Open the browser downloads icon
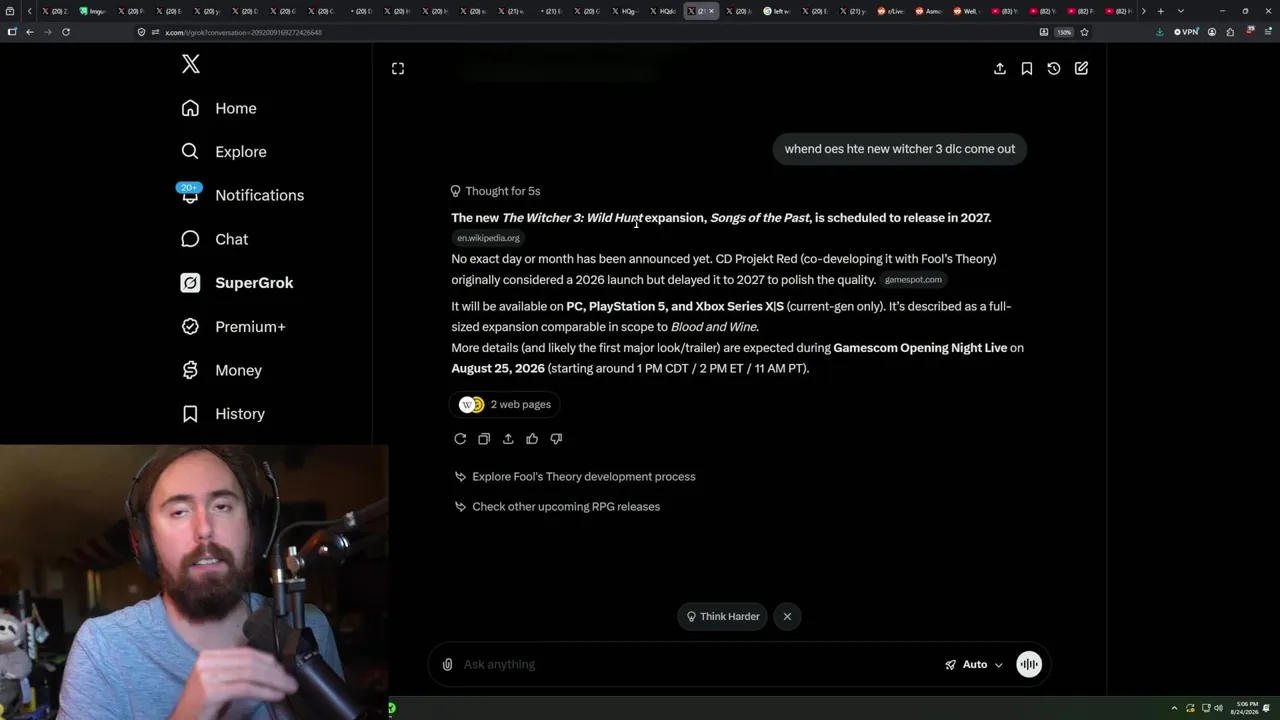1280x720 pixels. tap(1159, 32)
